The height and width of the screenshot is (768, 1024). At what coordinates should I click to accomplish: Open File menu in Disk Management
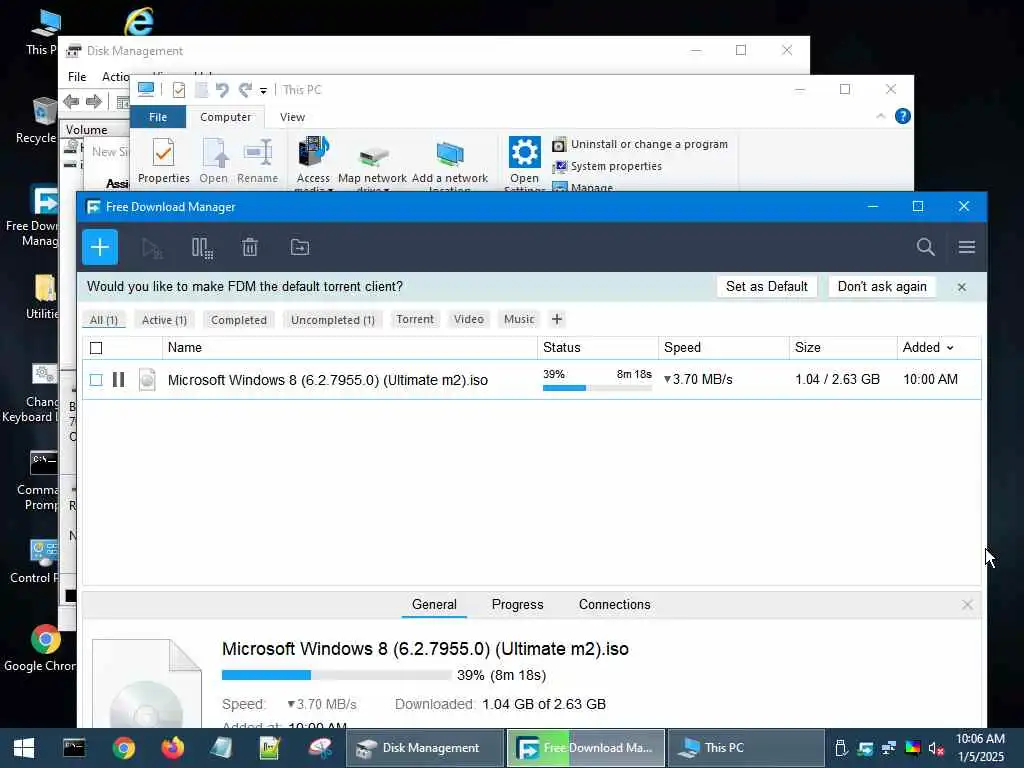coord(77,77)
